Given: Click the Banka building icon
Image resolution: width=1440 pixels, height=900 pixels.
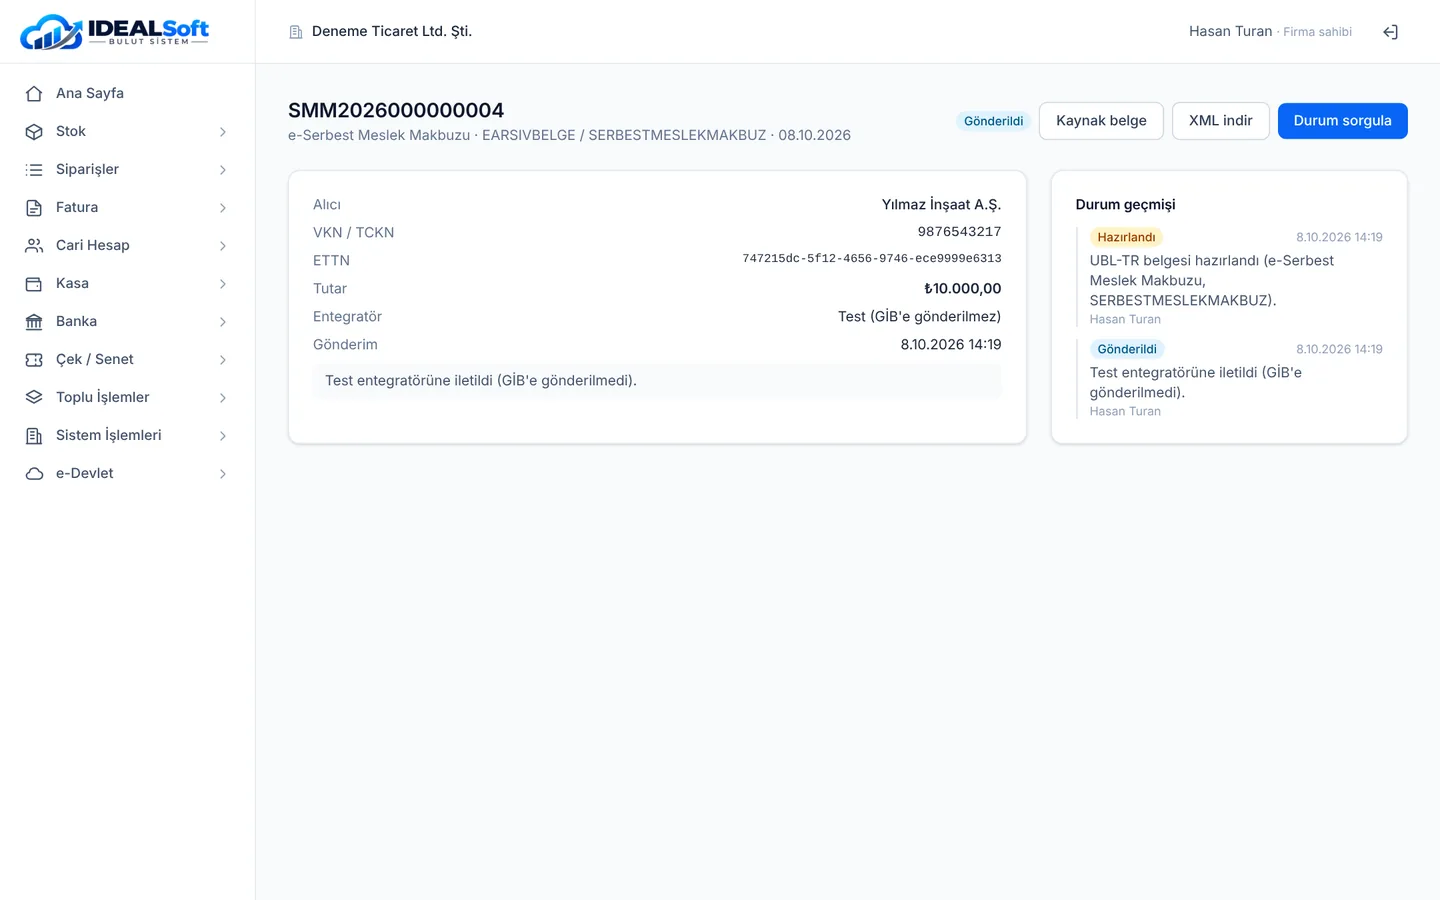Looking at the screenshot, I should 34,321.
